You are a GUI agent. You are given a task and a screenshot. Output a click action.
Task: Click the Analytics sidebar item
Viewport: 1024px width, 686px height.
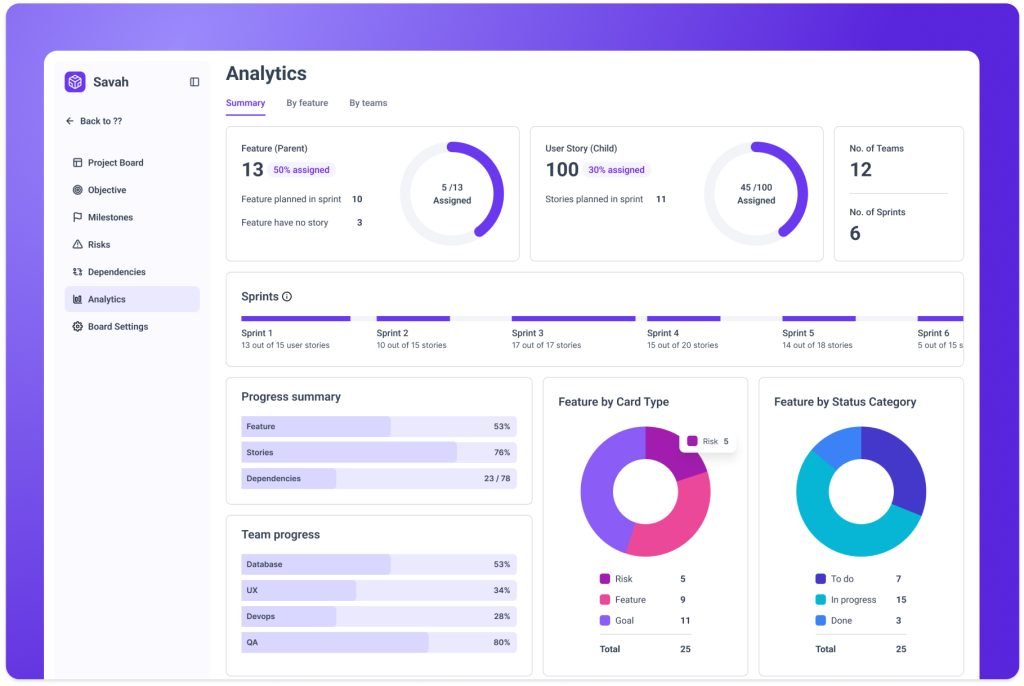[132, 299]
